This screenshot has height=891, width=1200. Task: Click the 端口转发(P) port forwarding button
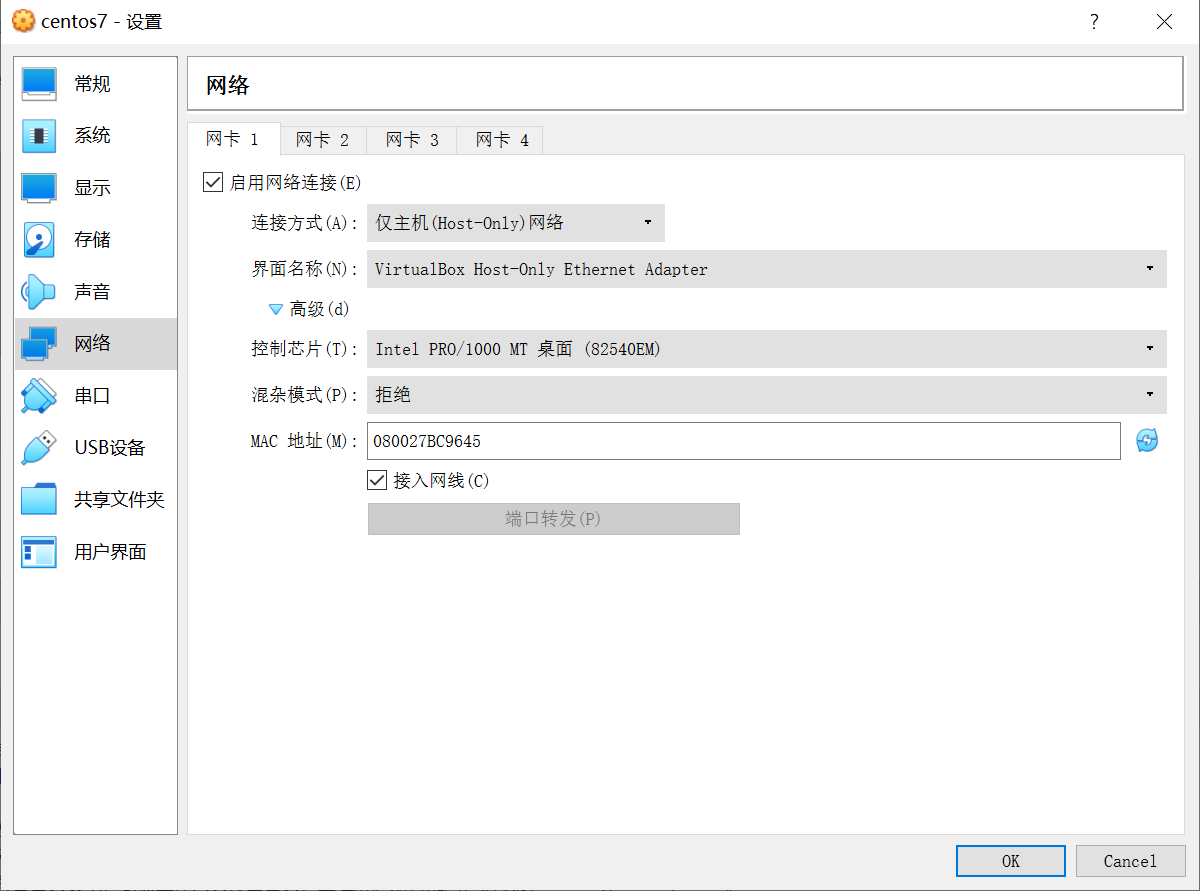click(554, 519)
